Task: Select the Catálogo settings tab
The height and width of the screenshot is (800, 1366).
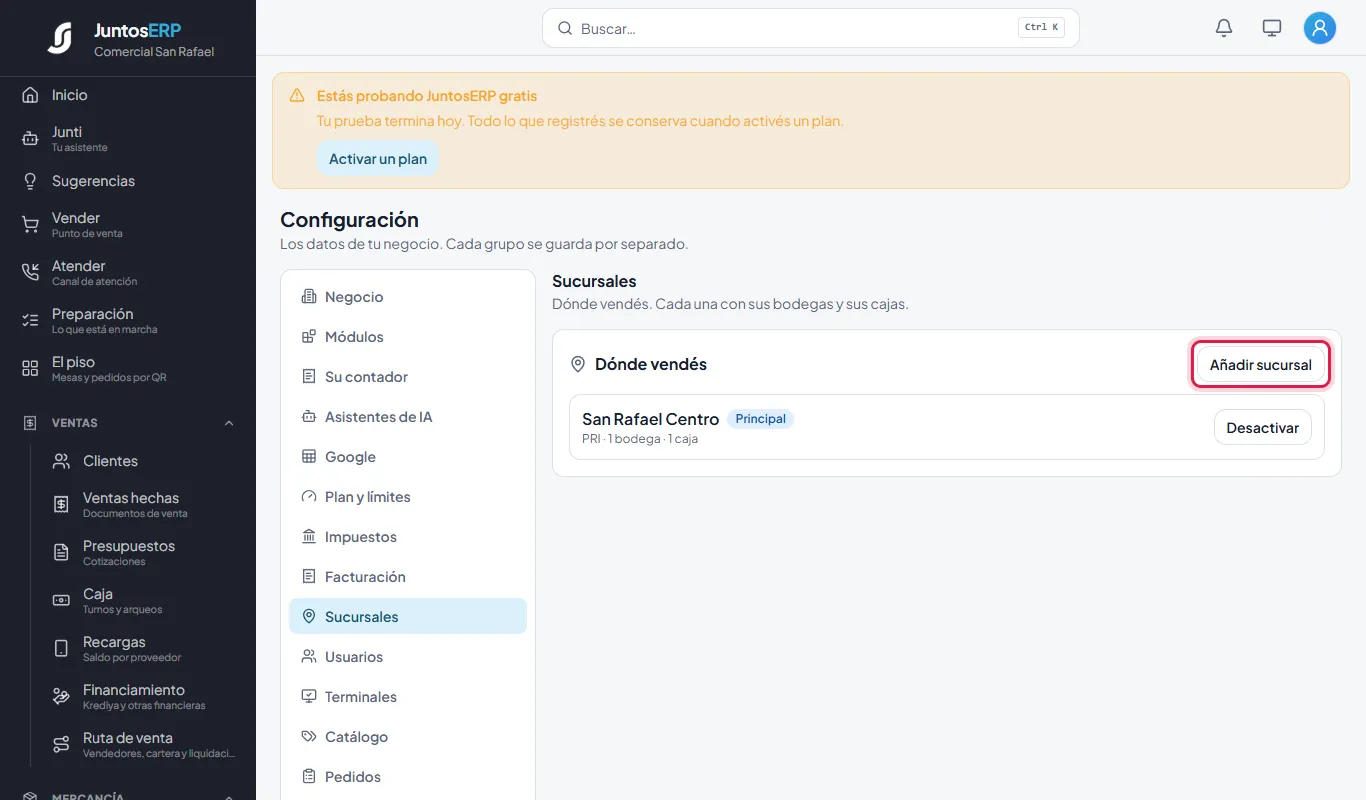Action: pyautogui.click(x=408, y=737)
